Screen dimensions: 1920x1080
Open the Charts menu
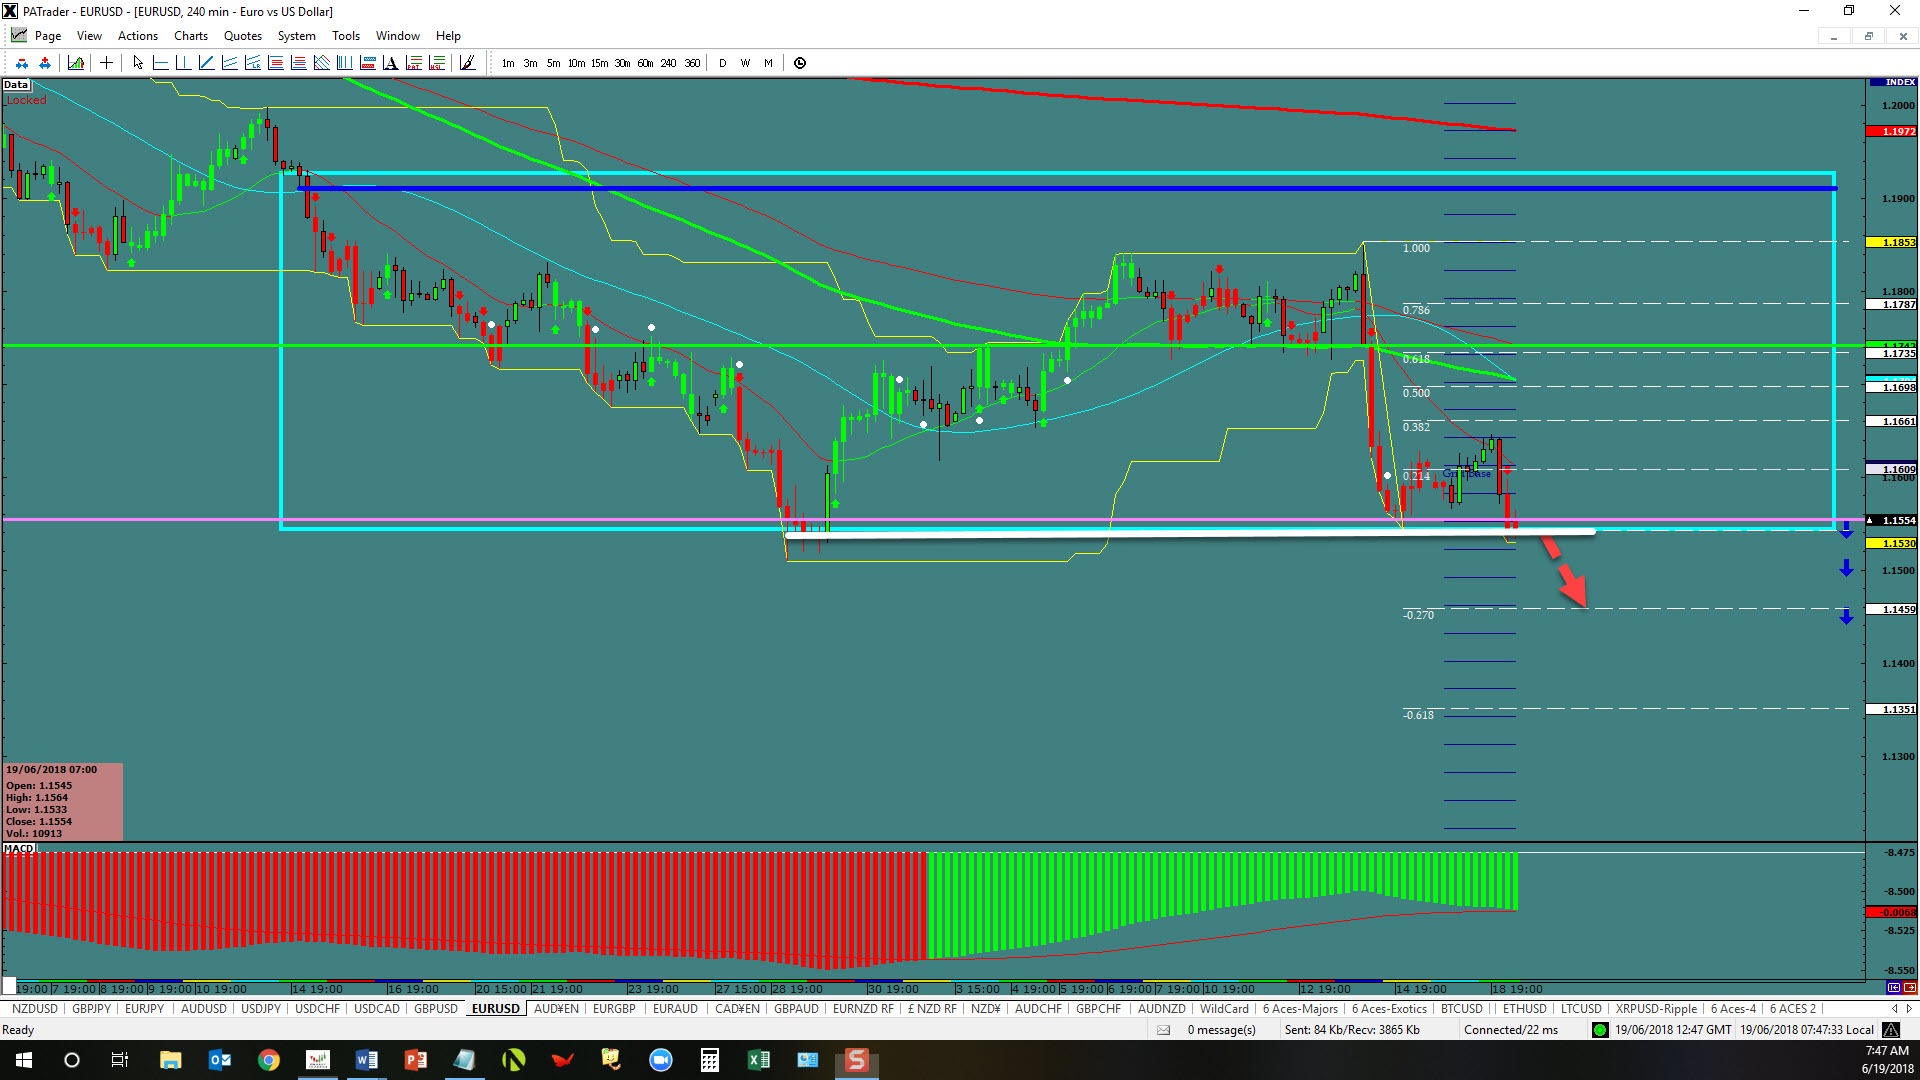[191, 36]
